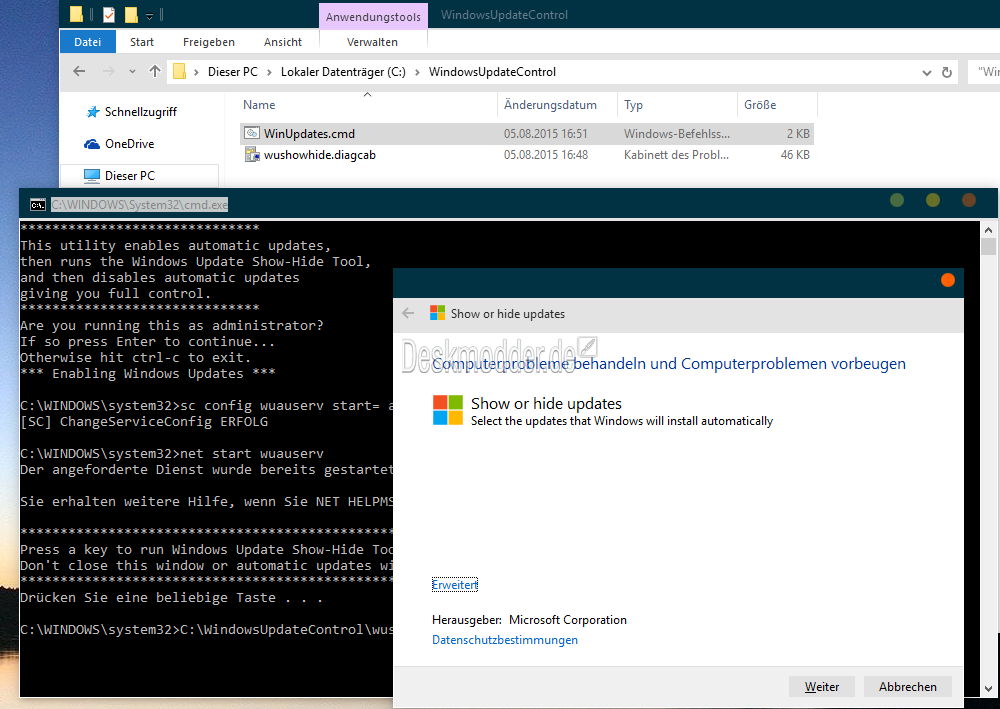This screenshot has width=1000, height=709.
Task: Select Lokaler Datenträger (C:) breadcrumb
Action: coord(343,72)
